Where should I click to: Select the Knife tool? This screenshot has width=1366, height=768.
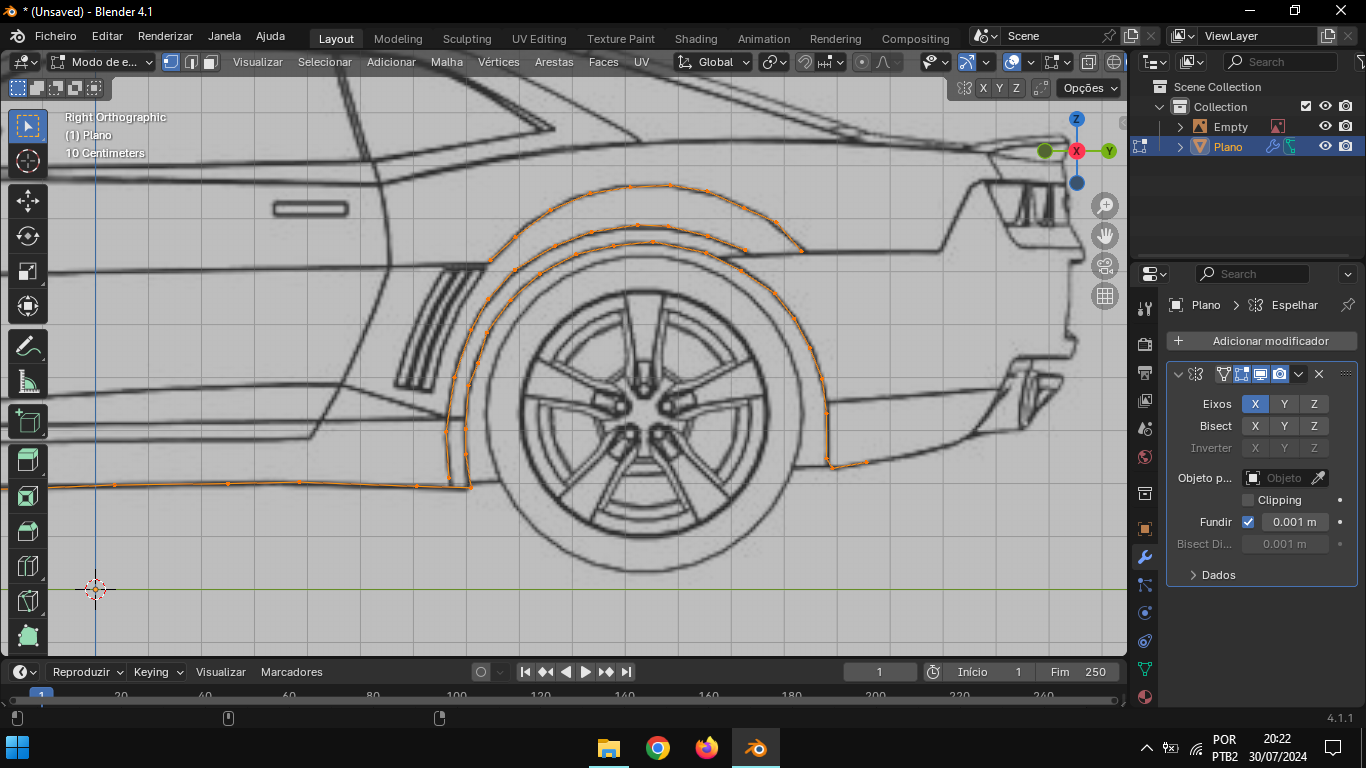(28, 601)
